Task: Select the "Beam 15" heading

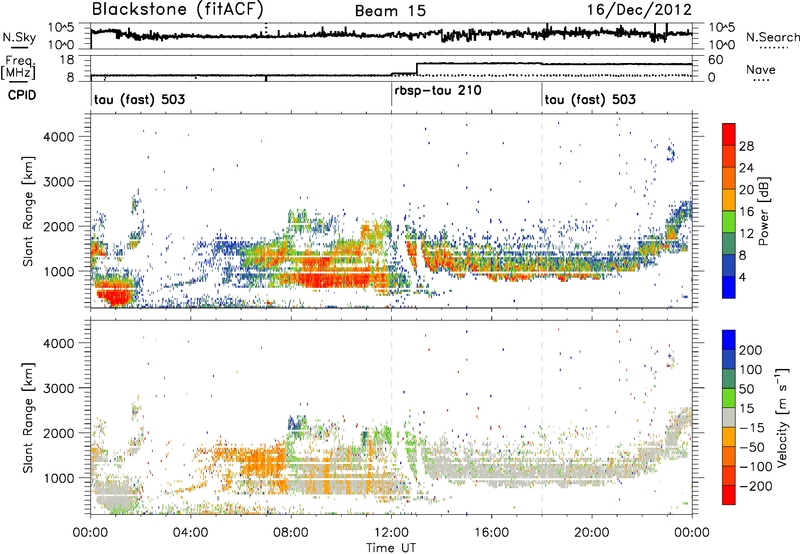Action: point(390,11)
